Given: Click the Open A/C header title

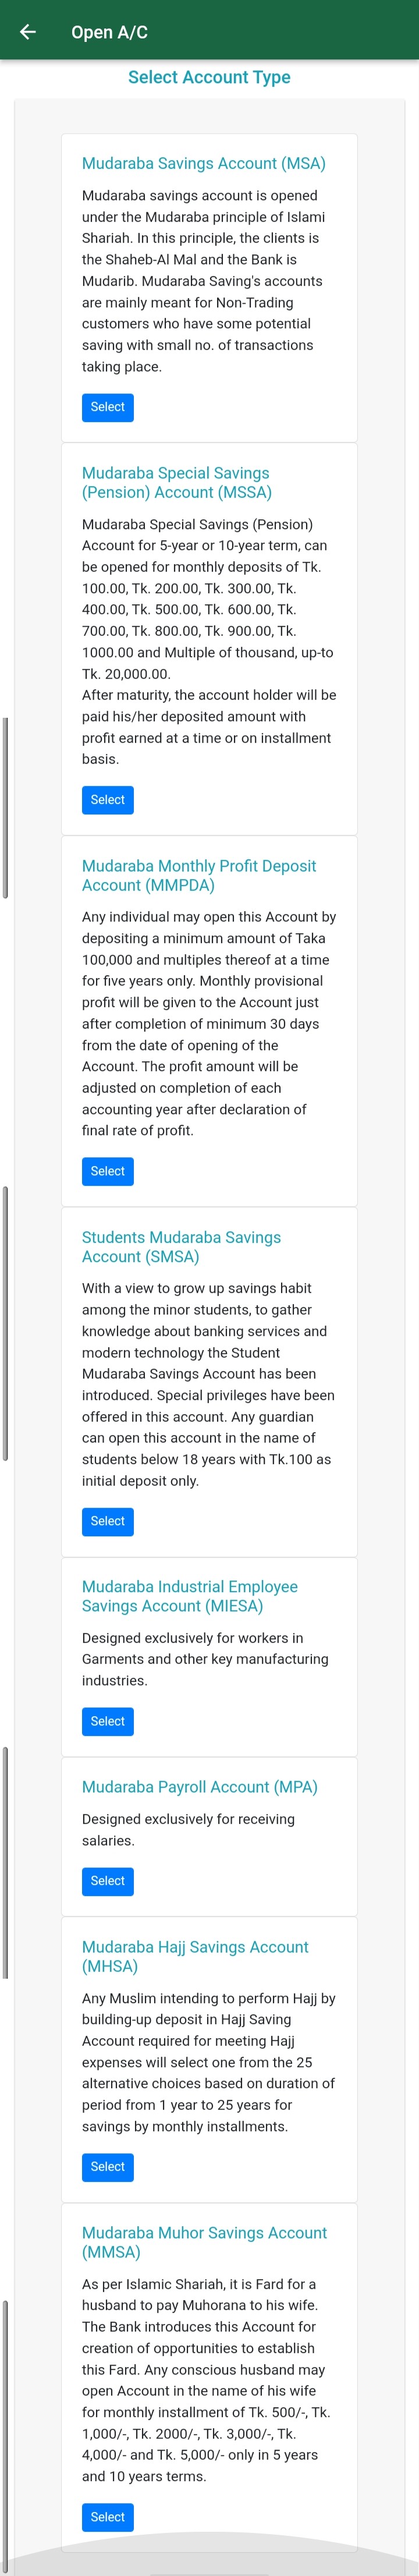Looking at the screenshot, I should 109,32.
